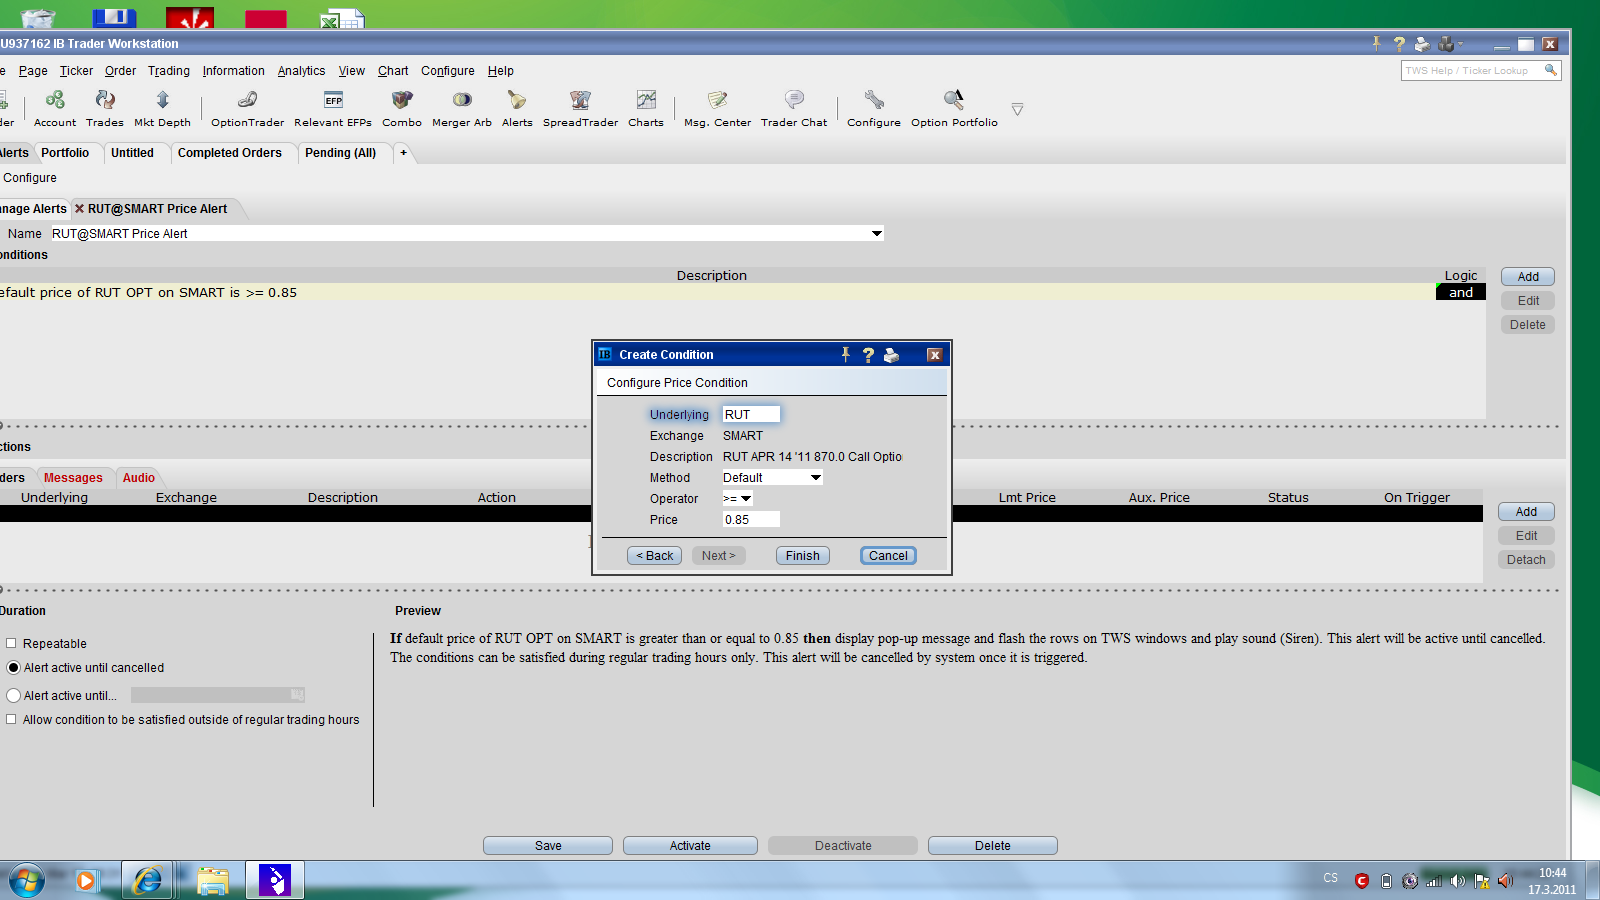Add a new condition

coord(1528,277)
